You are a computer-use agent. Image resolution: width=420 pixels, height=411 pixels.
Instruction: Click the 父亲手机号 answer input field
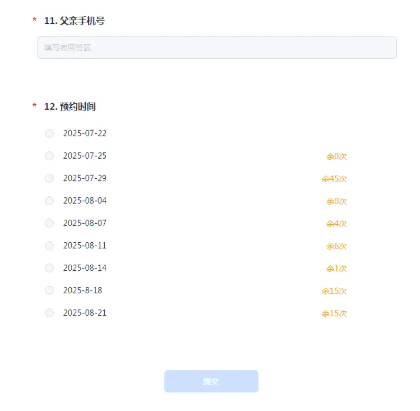tap(217, 48)
